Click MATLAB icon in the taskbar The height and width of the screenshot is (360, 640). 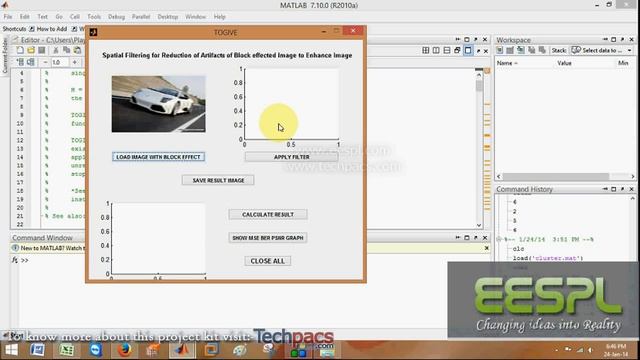(182, 350)
